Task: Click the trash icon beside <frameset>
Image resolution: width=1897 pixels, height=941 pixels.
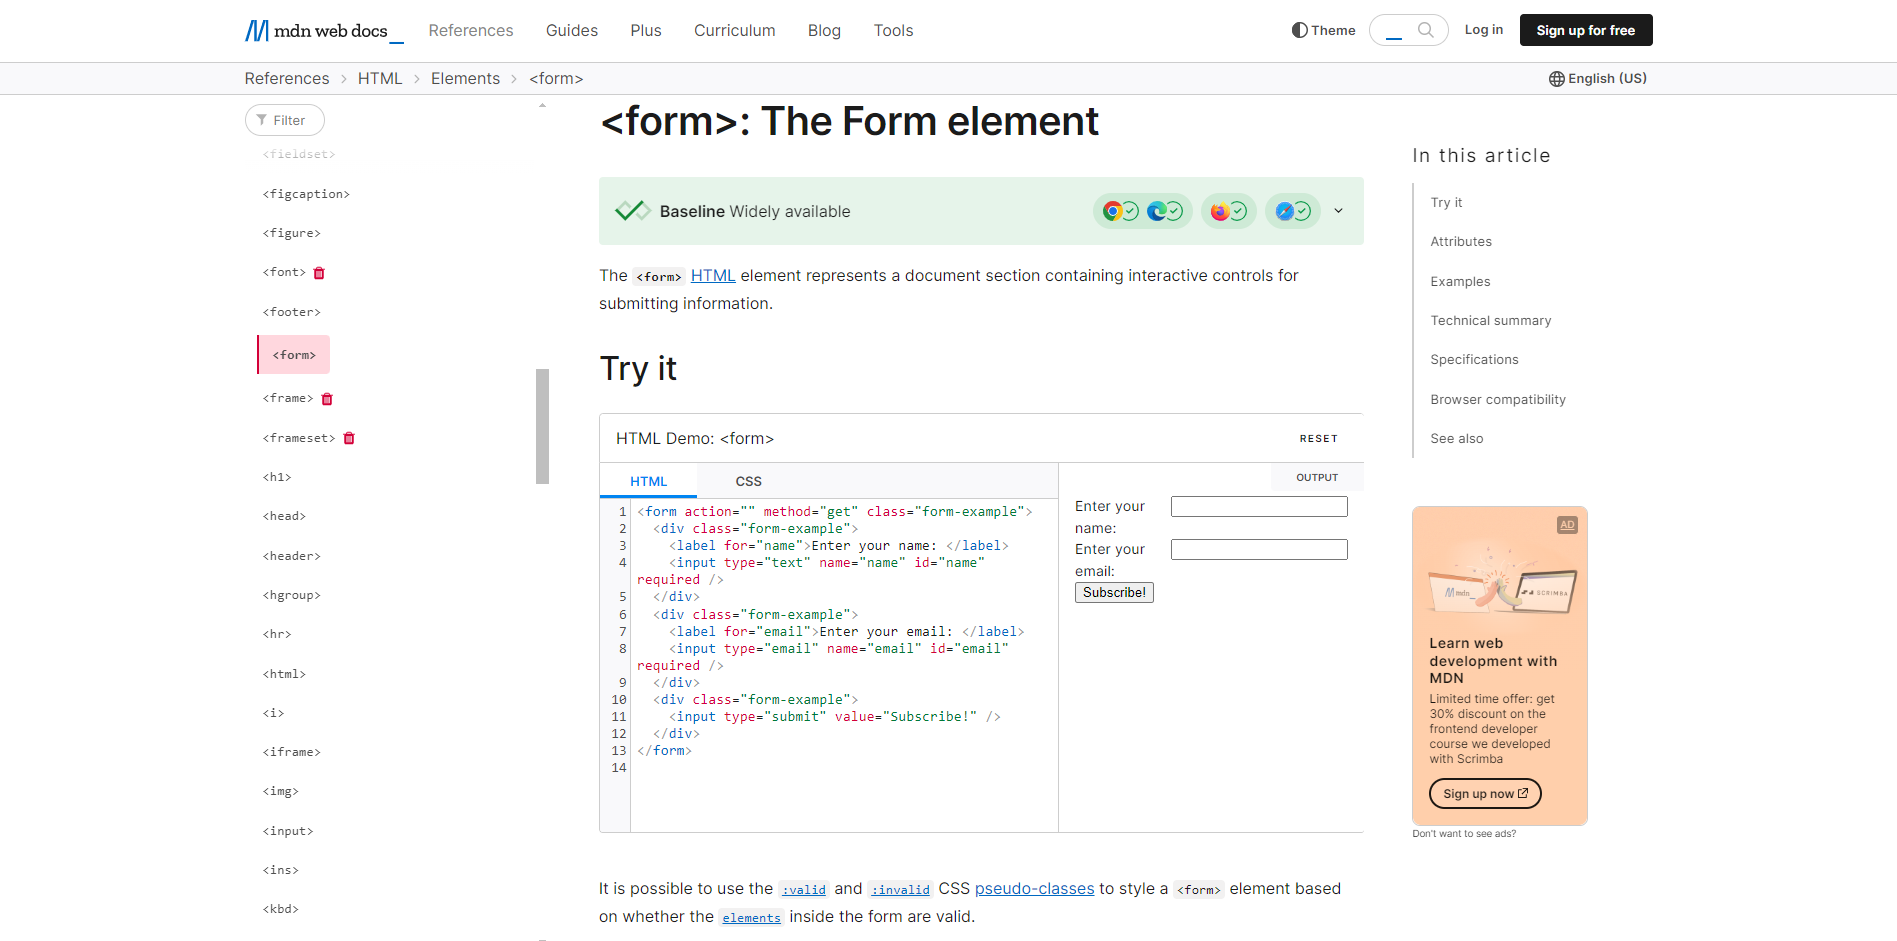Action: coord(349,438)
